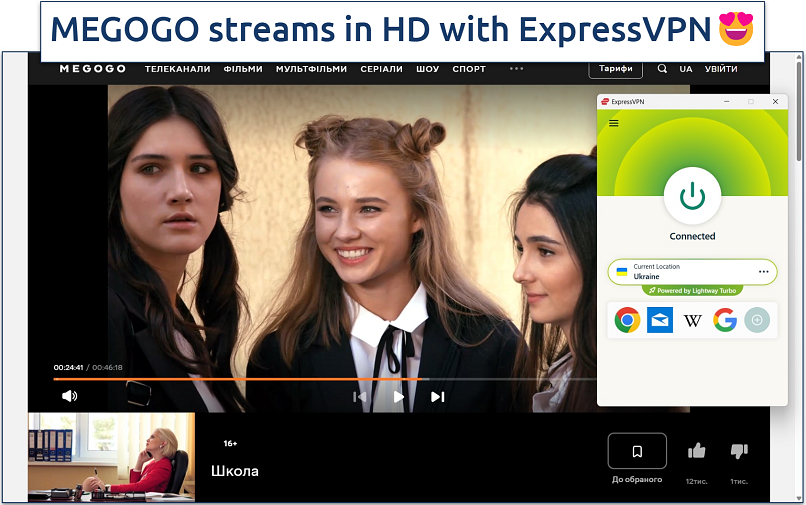Launch the Chrome shortcut in ExpressVPN
This screenshot has height=505, width=806.
pos(627,320)
